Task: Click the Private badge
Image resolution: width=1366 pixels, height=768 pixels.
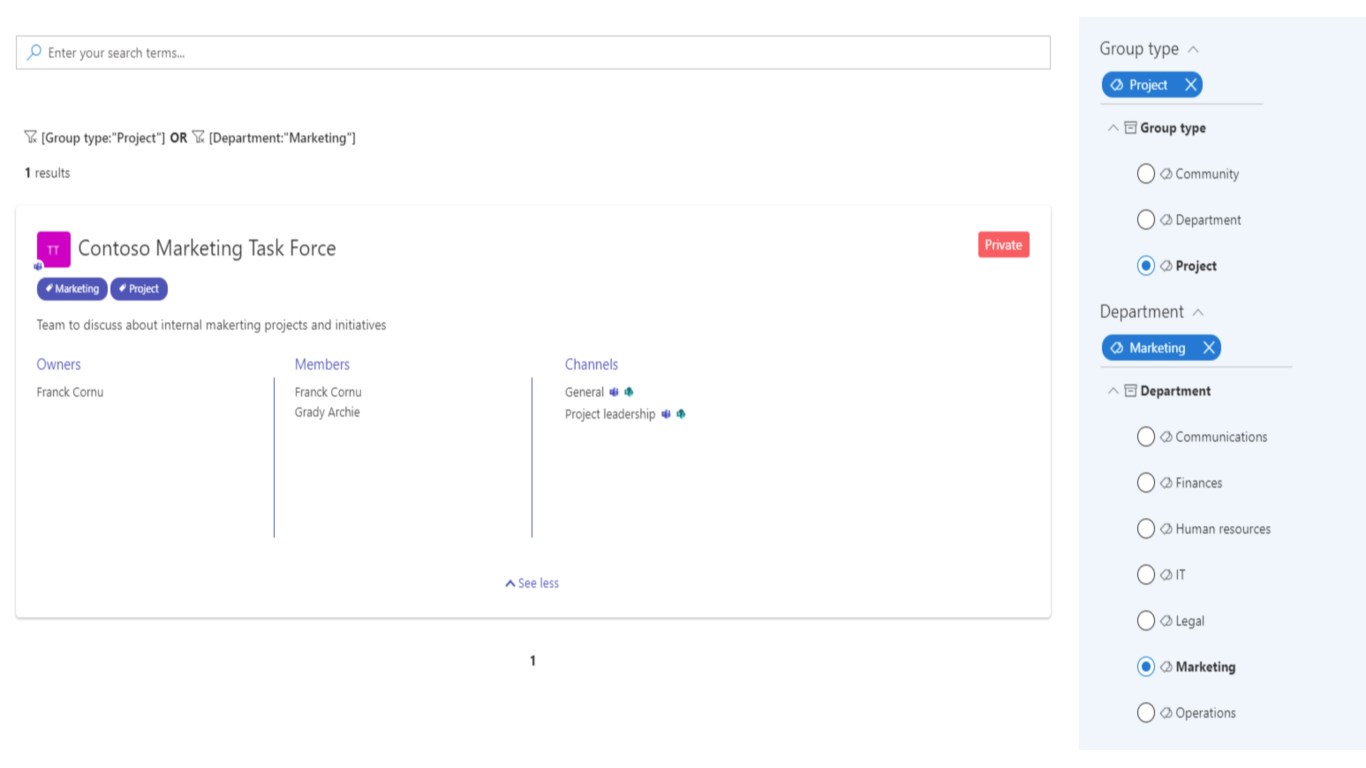Action: (1003, 245)
